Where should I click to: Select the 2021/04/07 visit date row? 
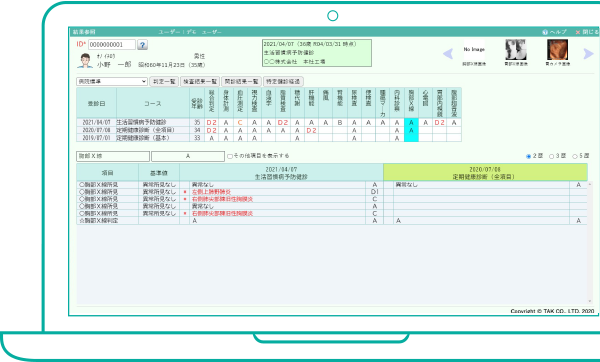click(x=96, y=122)
